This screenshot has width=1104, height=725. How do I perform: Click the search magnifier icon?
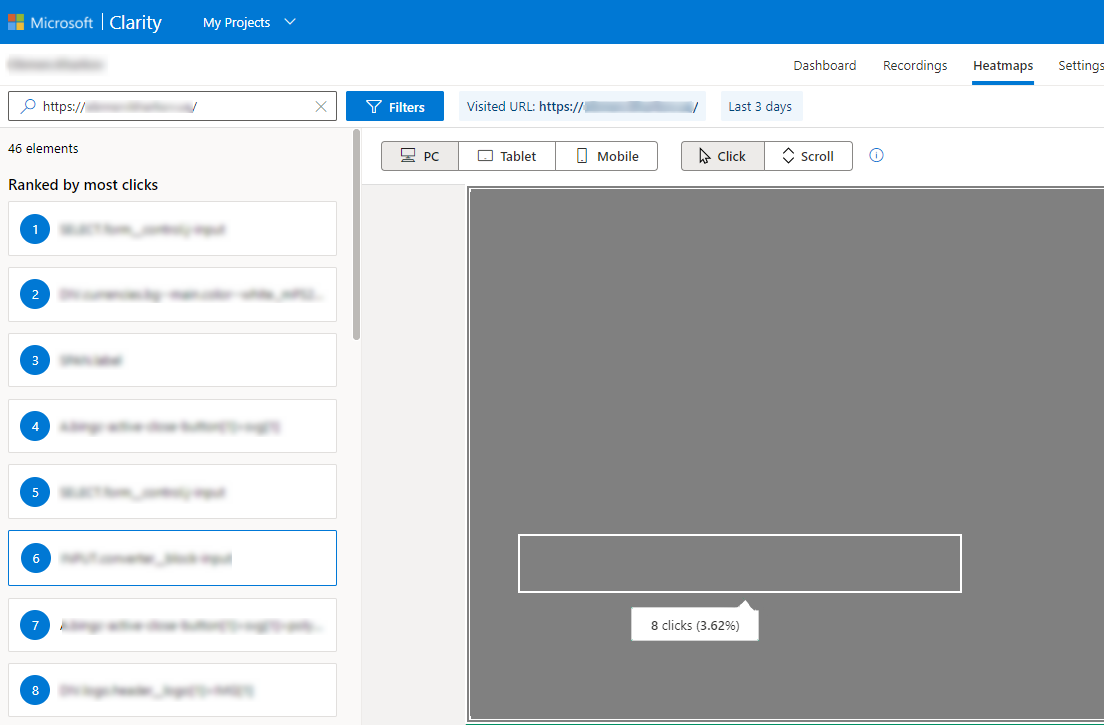[x=28, y=106]
